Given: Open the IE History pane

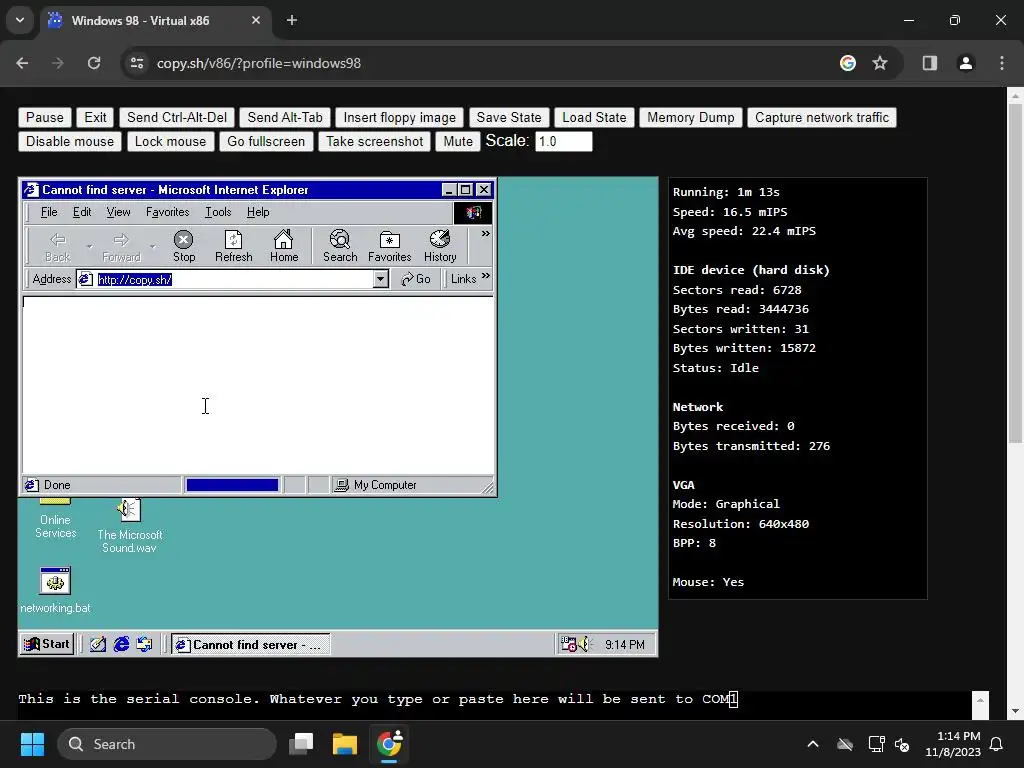Looking at the screenshot, I should click(440, 246).
